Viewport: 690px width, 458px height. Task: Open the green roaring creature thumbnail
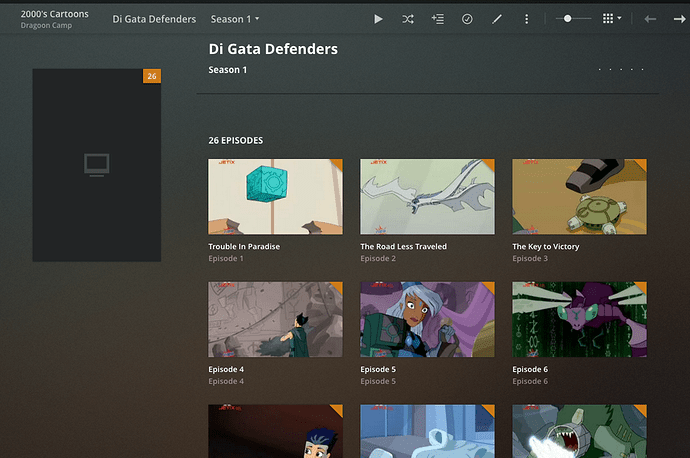point(580,431)
